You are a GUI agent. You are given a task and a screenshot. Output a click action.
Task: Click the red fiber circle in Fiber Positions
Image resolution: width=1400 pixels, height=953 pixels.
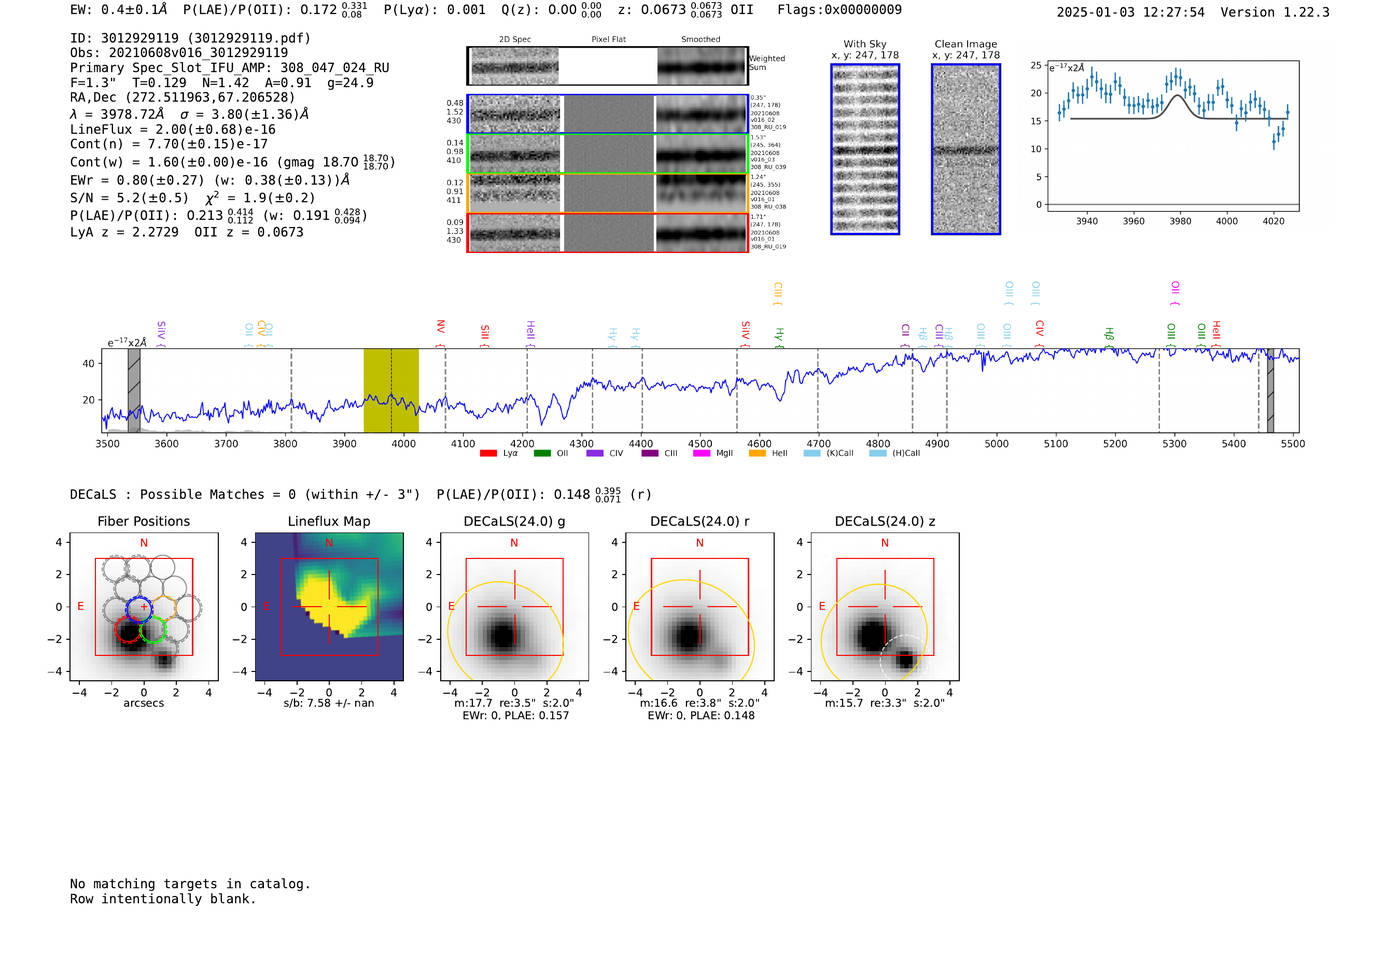[128, 630]
